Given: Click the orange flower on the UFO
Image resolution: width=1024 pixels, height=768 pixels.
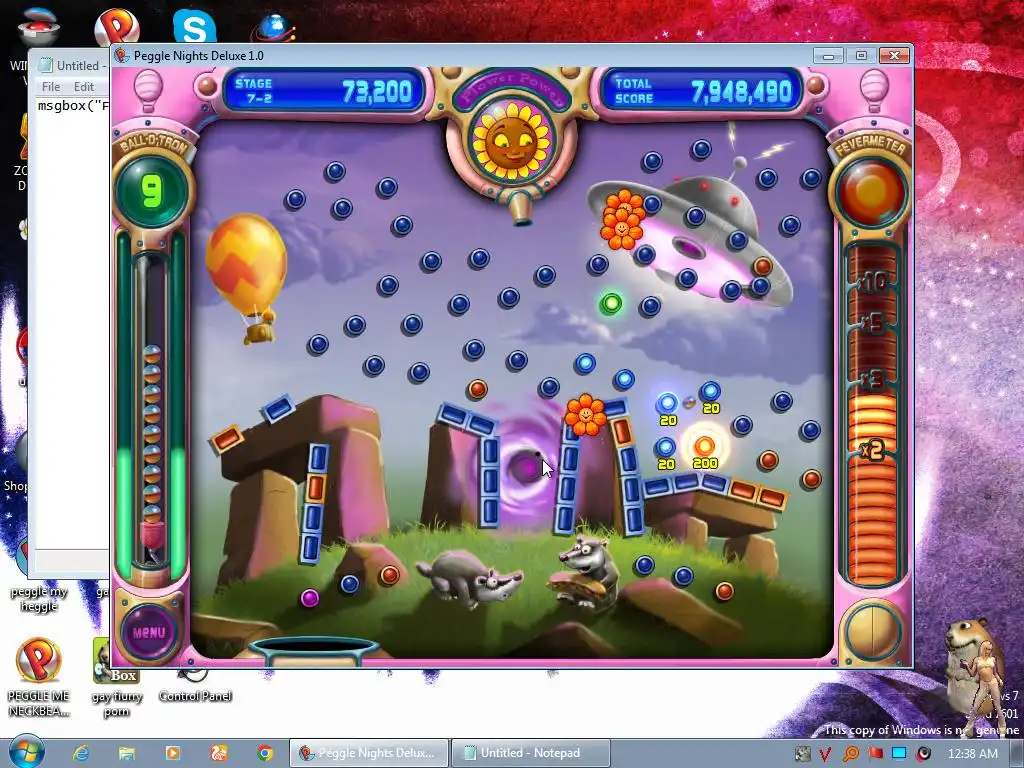Looking at the screenshot, I should click(x=622, y=219).
